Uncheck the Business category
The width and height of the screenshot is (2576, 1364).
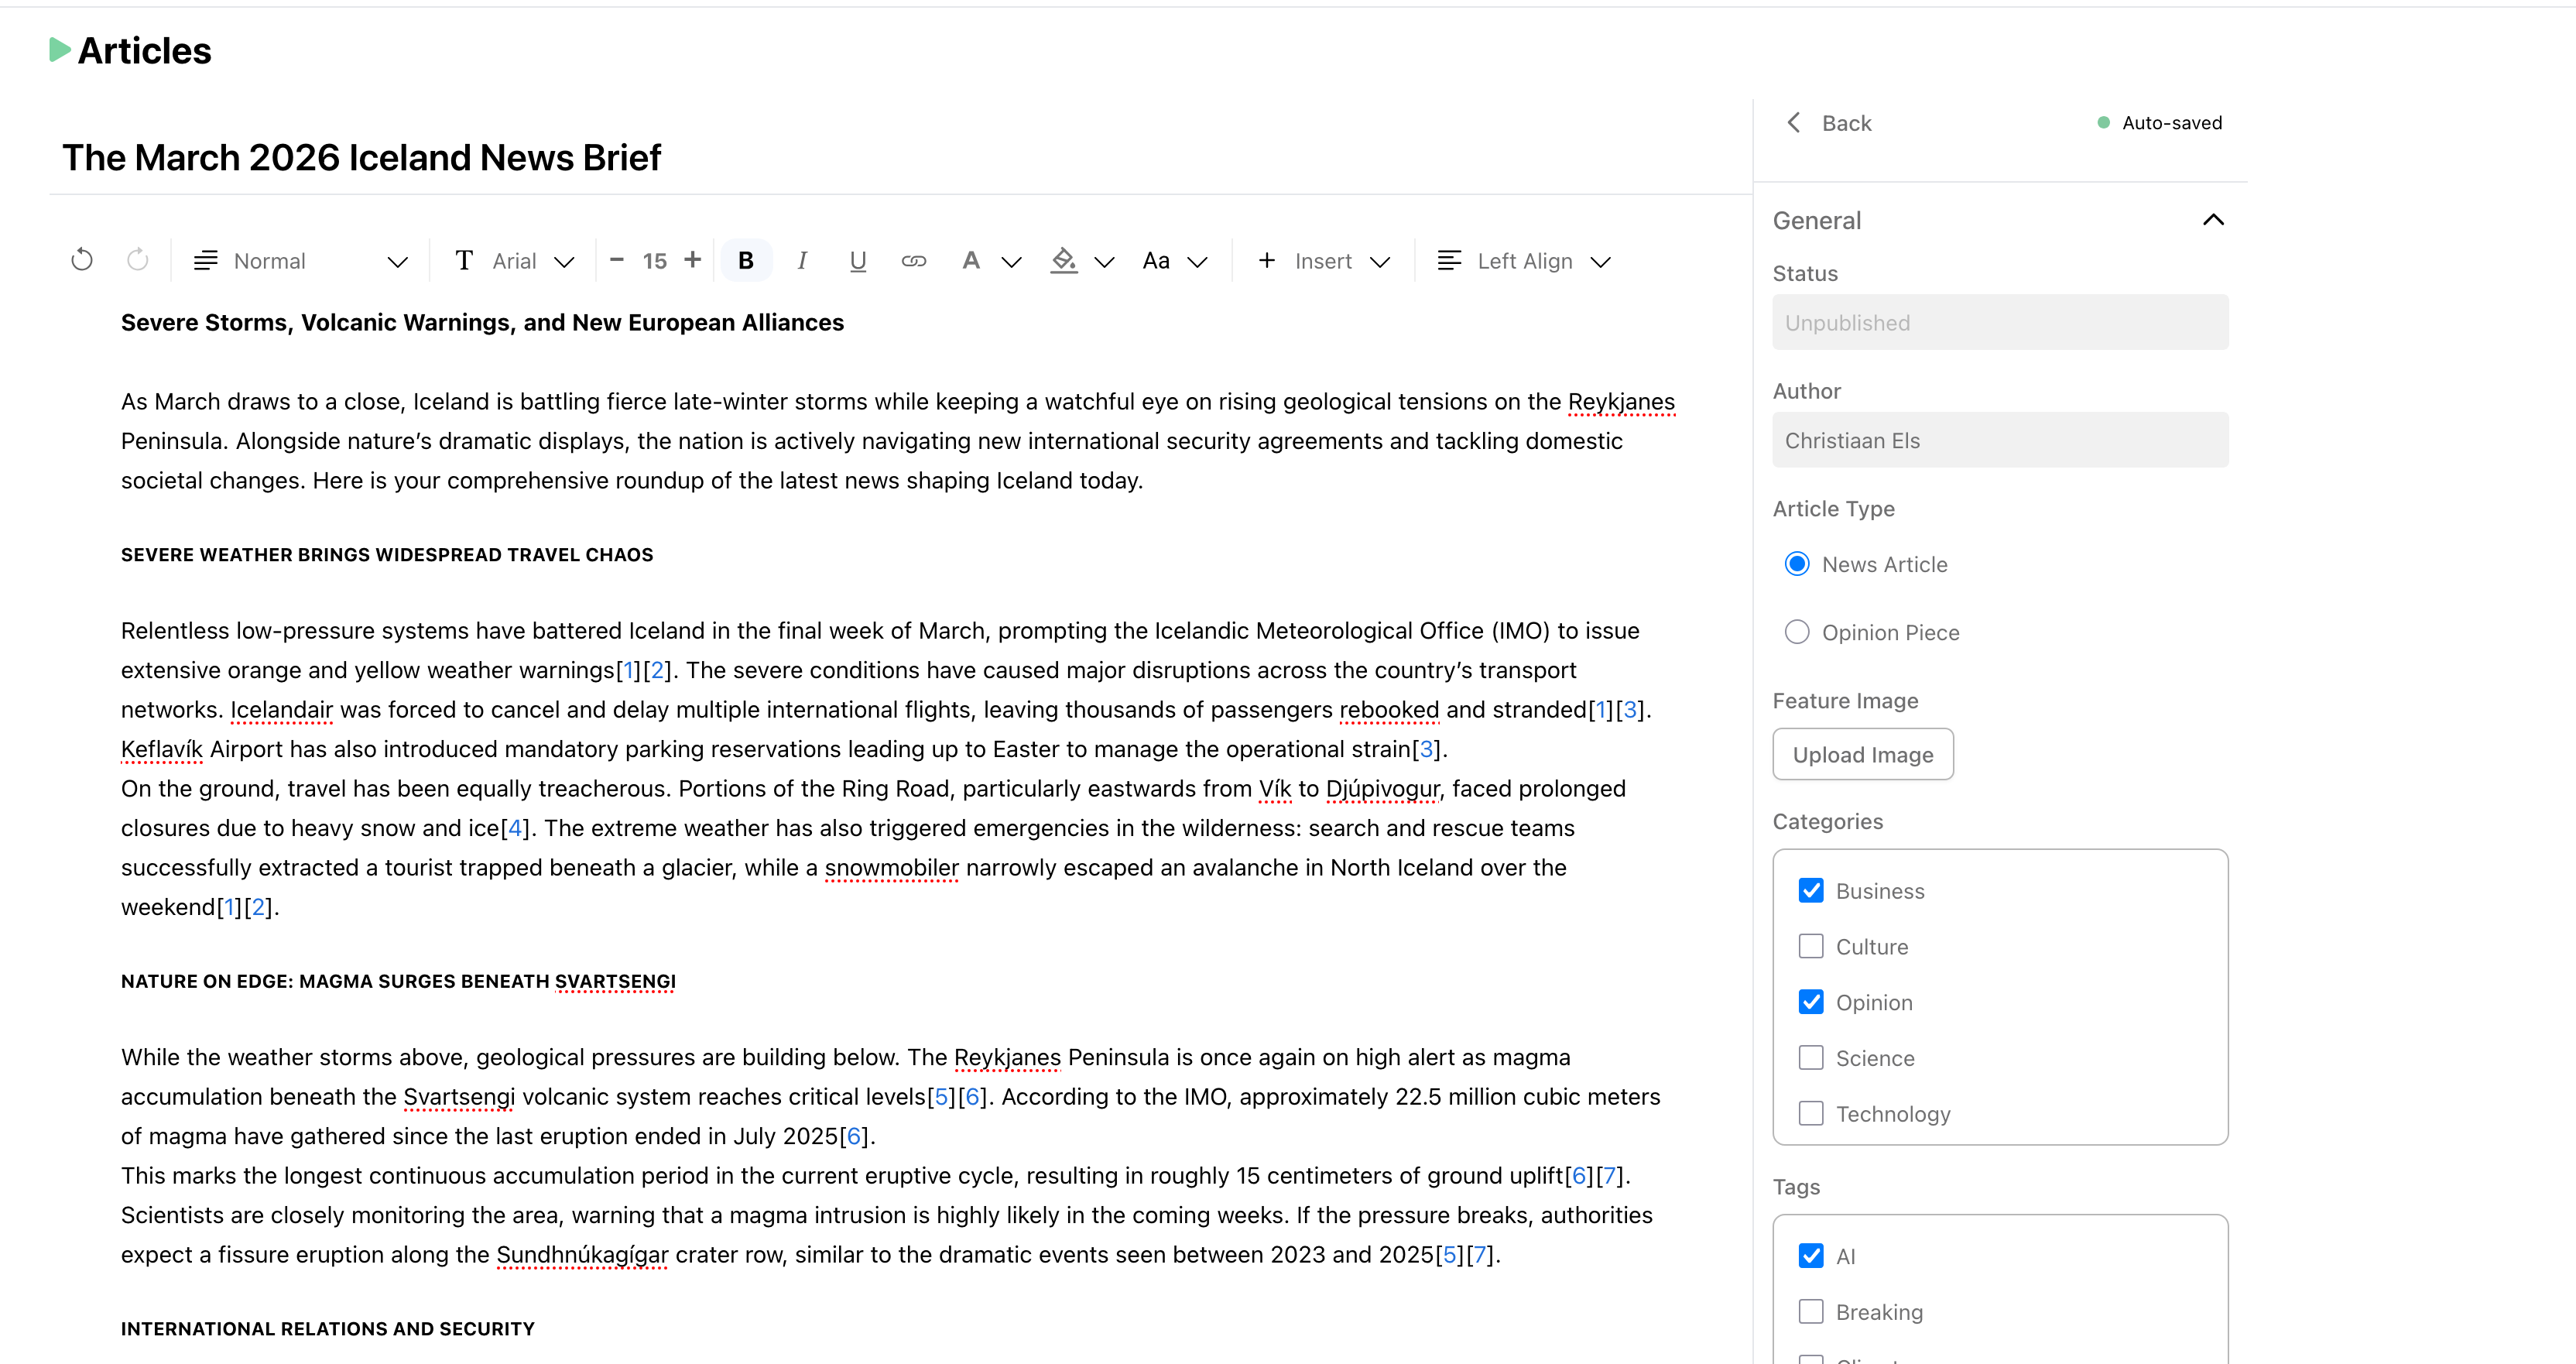(1810, 890)
